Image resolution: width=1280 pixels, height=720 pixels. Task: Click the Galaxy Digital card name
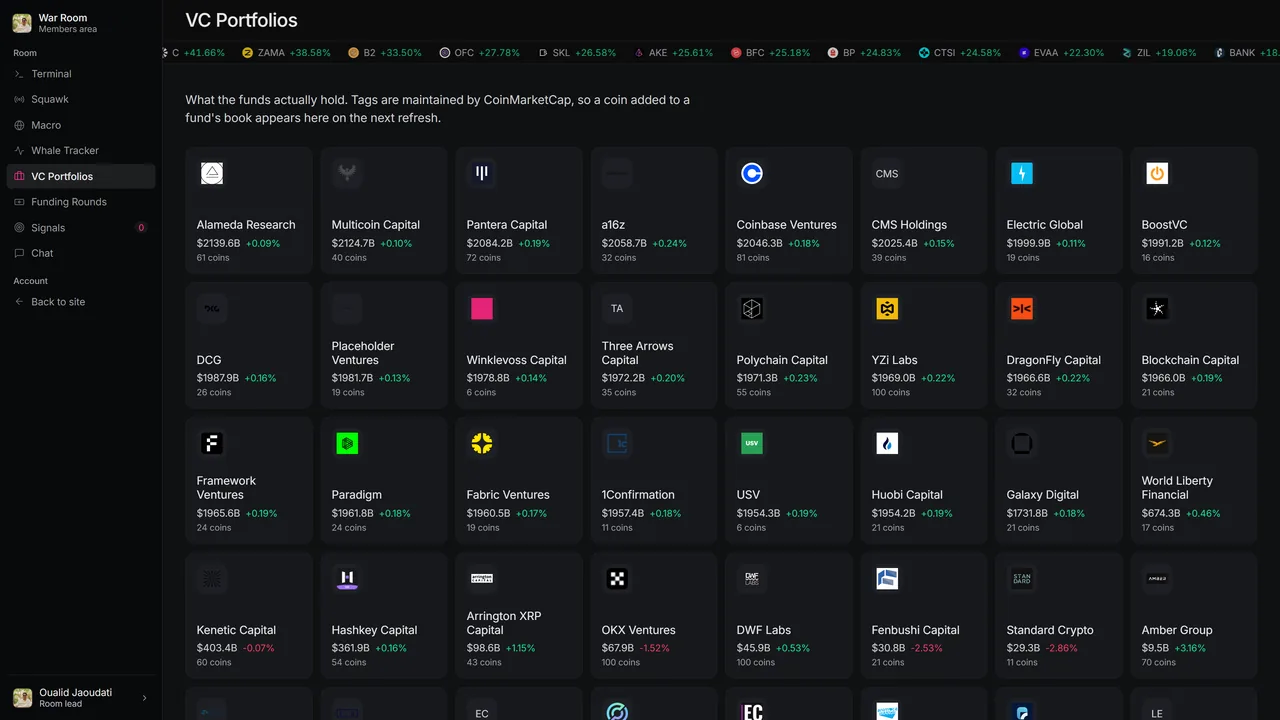[1043, 495]
